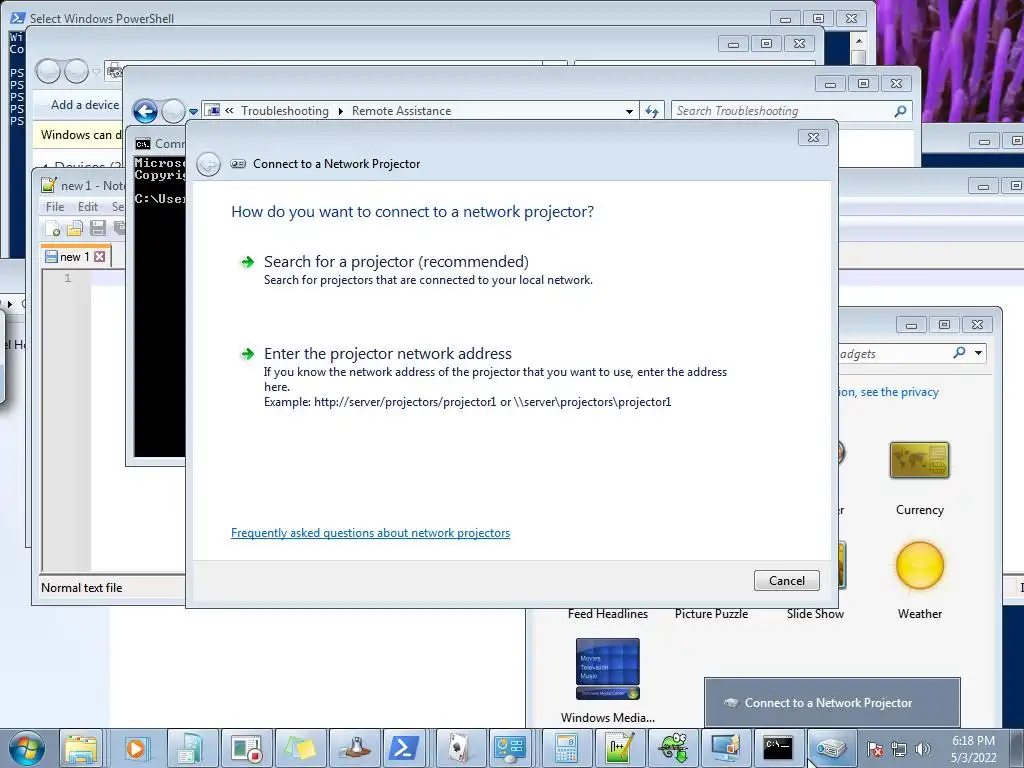Cancel the network projector wizard
1024x768 pixels.
point(786,581)
